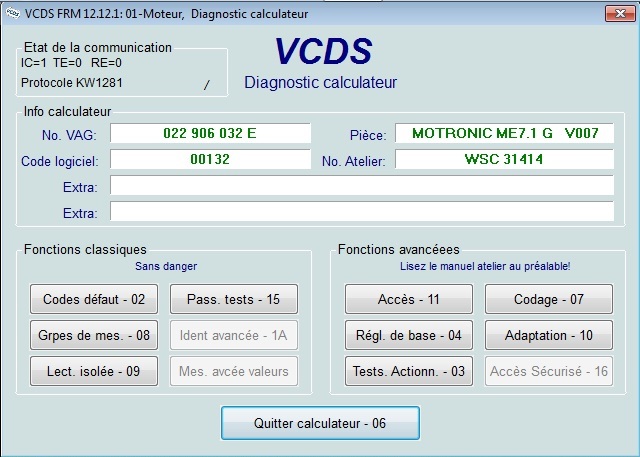Click the Diagnostic calculateur heading

click(320, 82)
